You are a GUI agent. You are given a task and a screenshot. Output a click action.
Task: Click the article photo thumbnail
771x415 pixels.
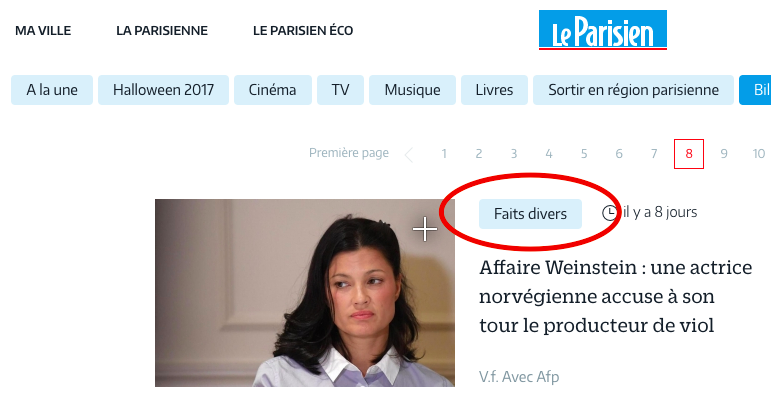[304, 293]
